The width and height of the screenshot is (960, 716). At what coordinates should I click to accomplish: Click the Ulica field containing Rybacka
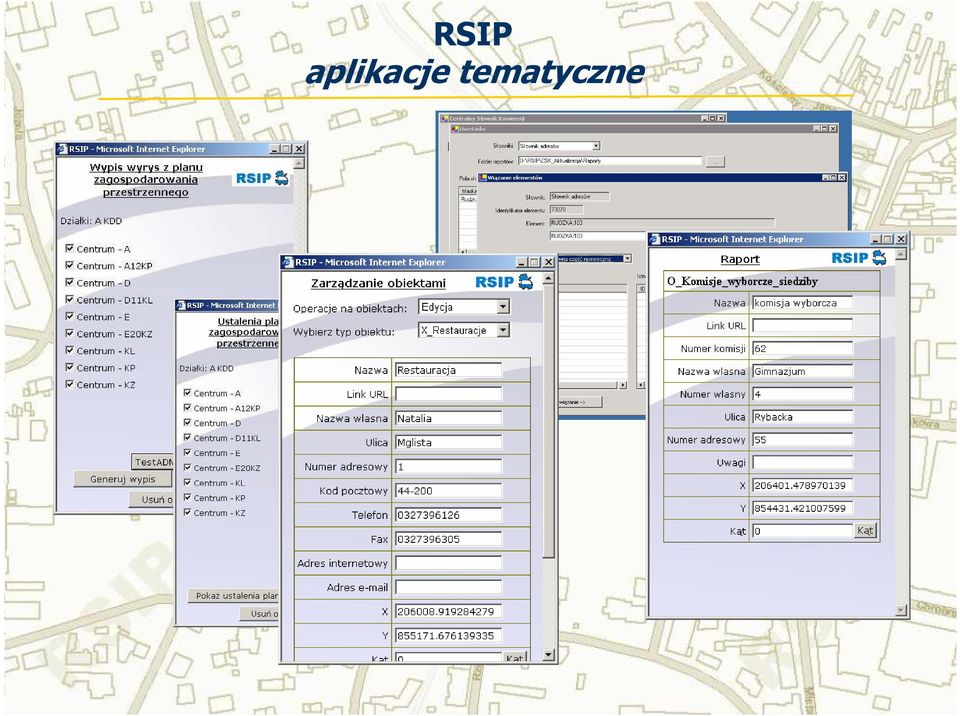802,417
